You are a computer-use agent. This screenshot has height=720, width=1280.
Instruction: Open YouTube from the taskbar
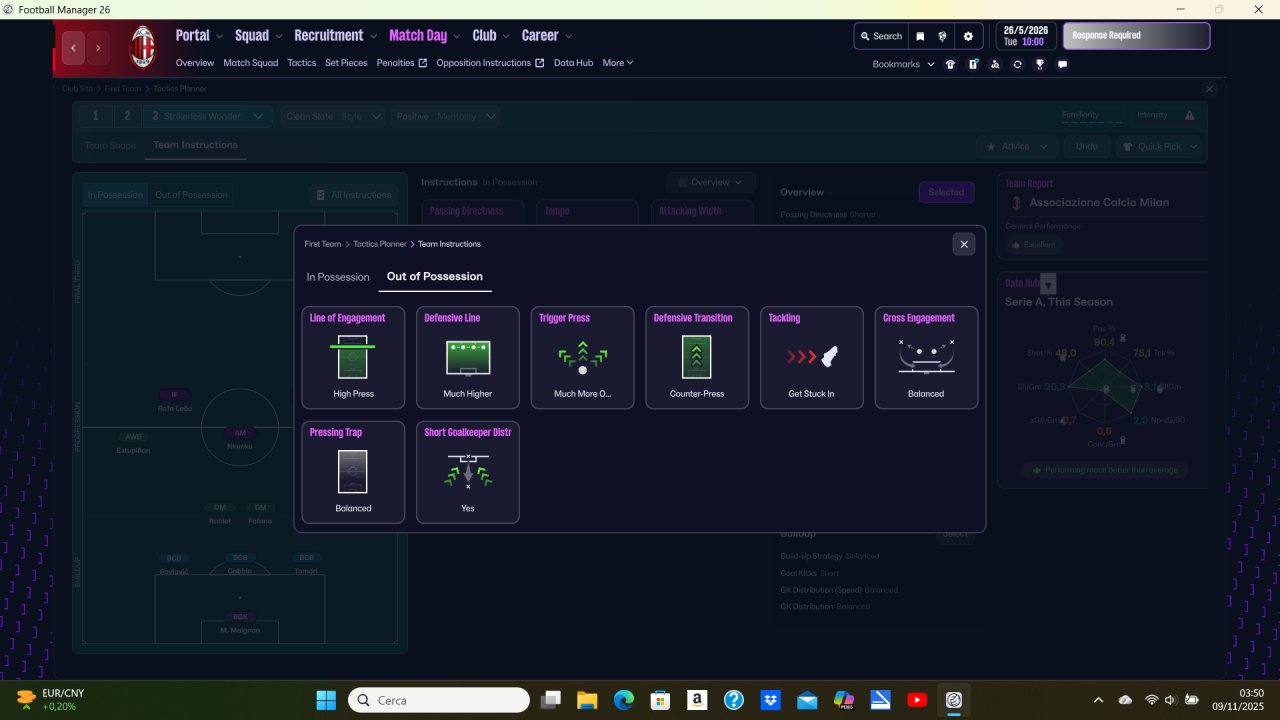coord(917,700)
